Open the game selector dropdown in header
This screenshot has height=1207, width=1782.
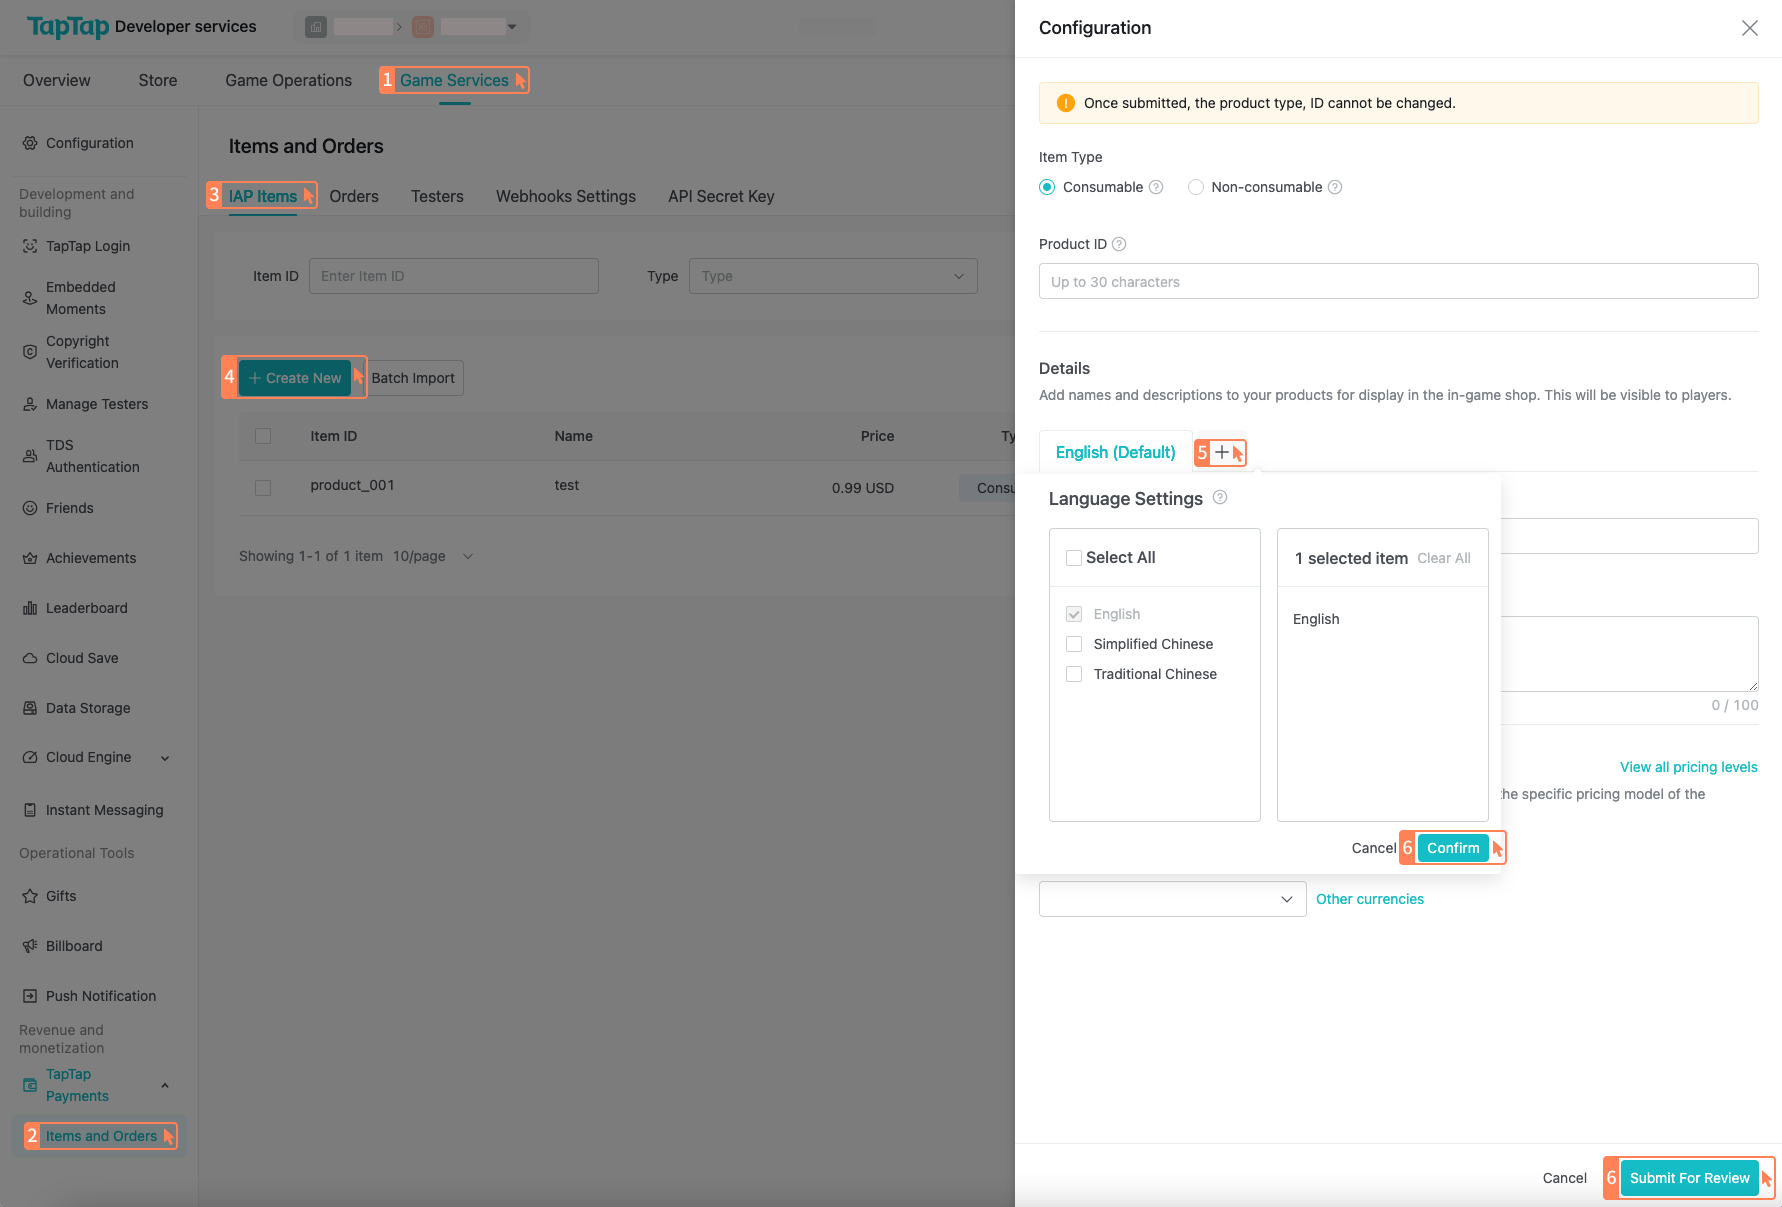point(512,27)
